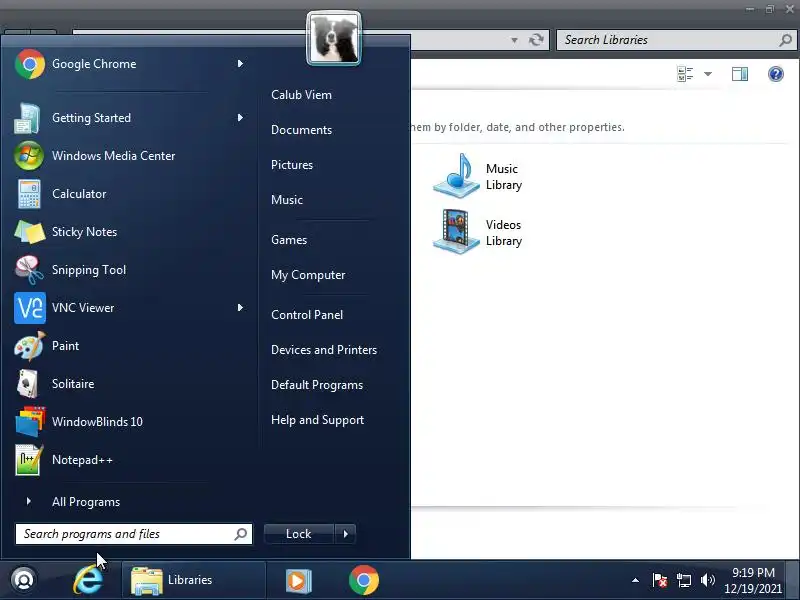Toggle the preview pane icon
This screenshot has height=600, width=800.
740,74
